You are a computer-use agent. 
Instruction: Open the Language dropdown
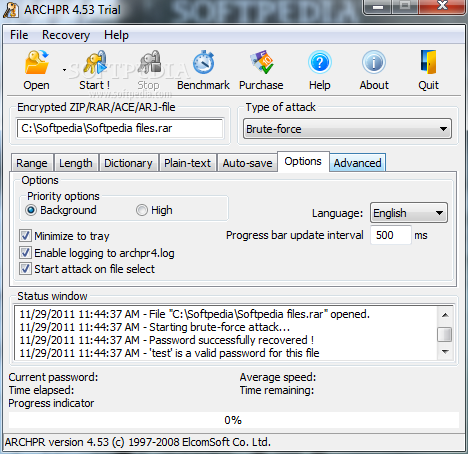tap(409, 213)
